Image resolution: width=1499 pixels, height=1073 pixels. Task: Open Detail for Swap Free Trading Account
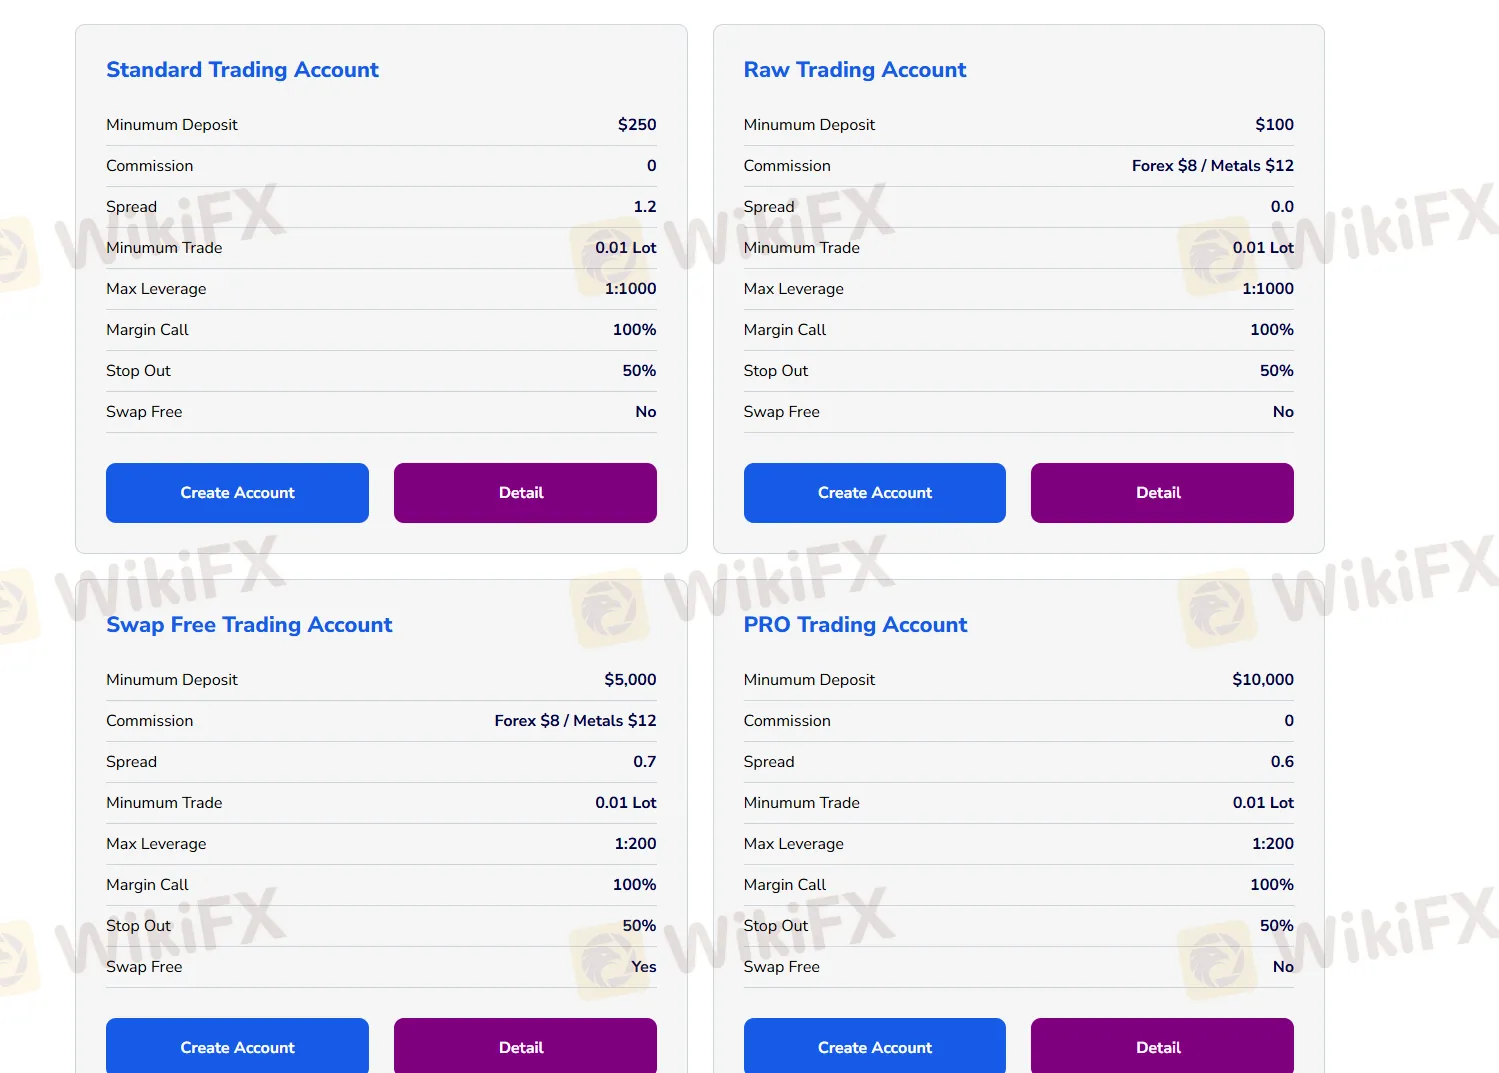click(x=524, y=1047)
